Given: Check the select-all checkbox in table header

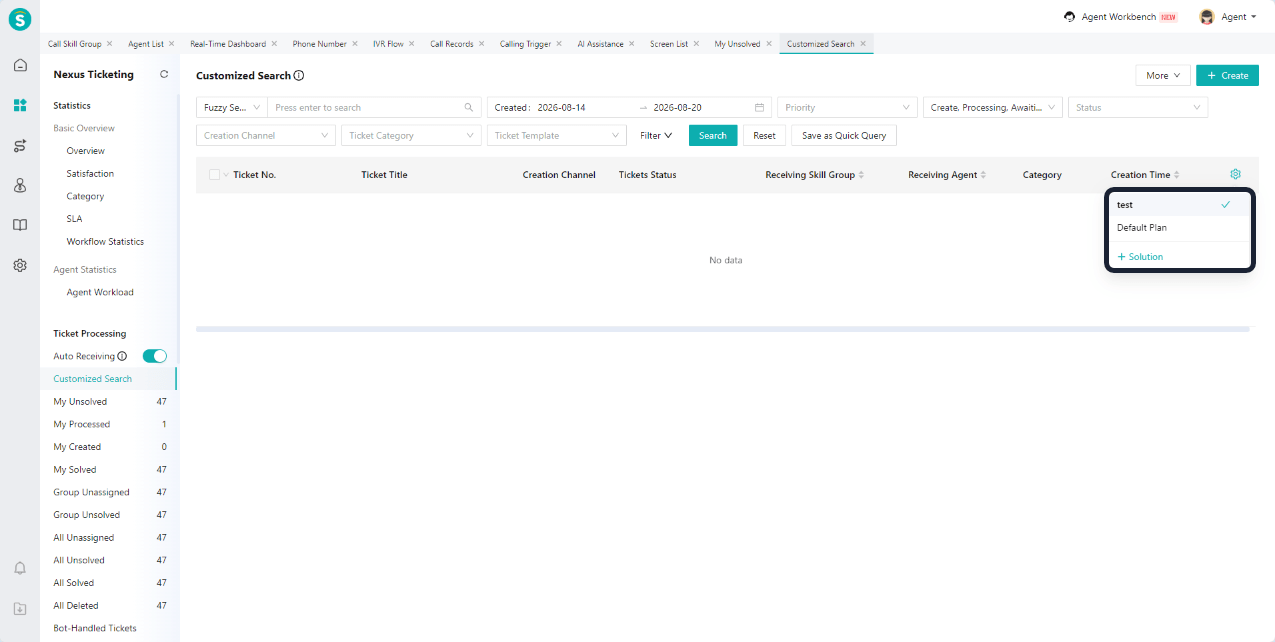Looking at the screenshot, I should click(x=214, y=175).
